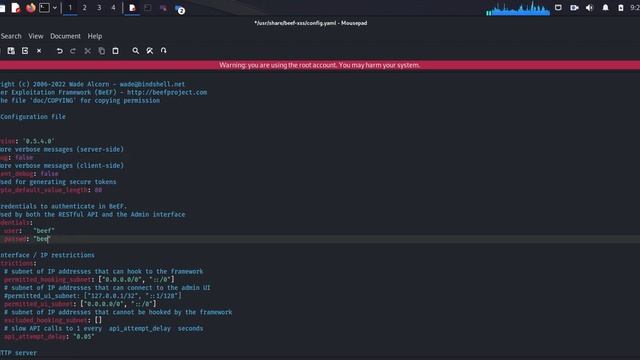Viewport: 640px width, 360px height.
Task: Click the api_attempt_delay "0.05" value
Action: tap(84, 337)
